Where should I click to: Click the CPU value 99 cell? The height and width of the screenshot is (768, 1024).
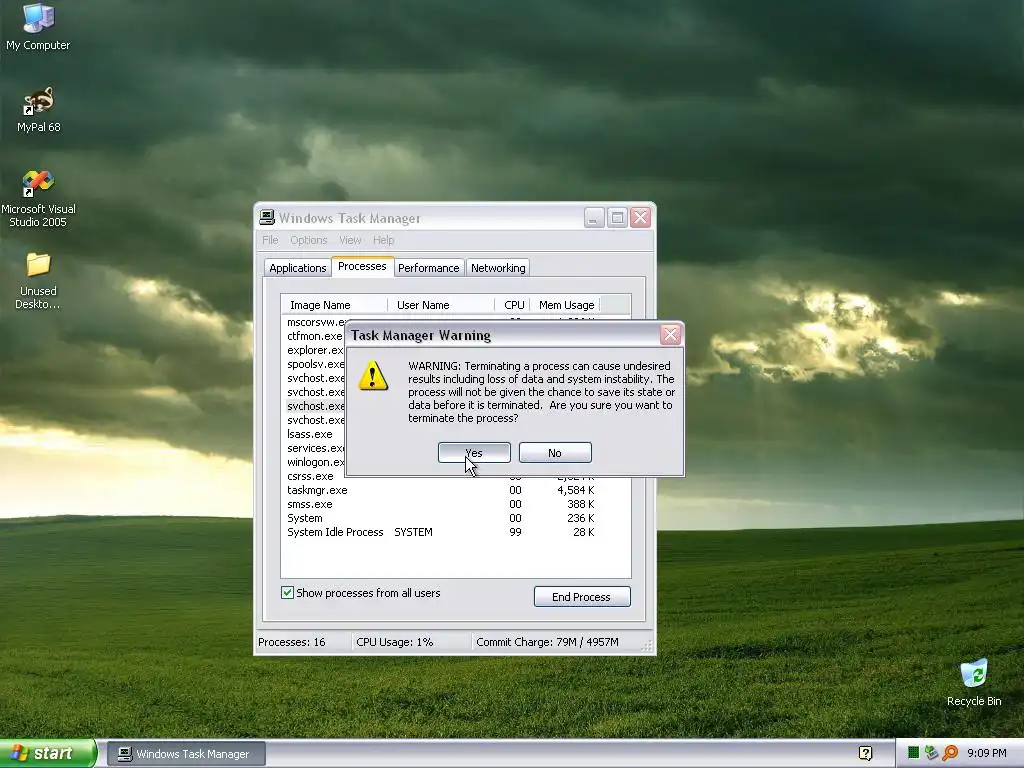click(x=515, y=532)
